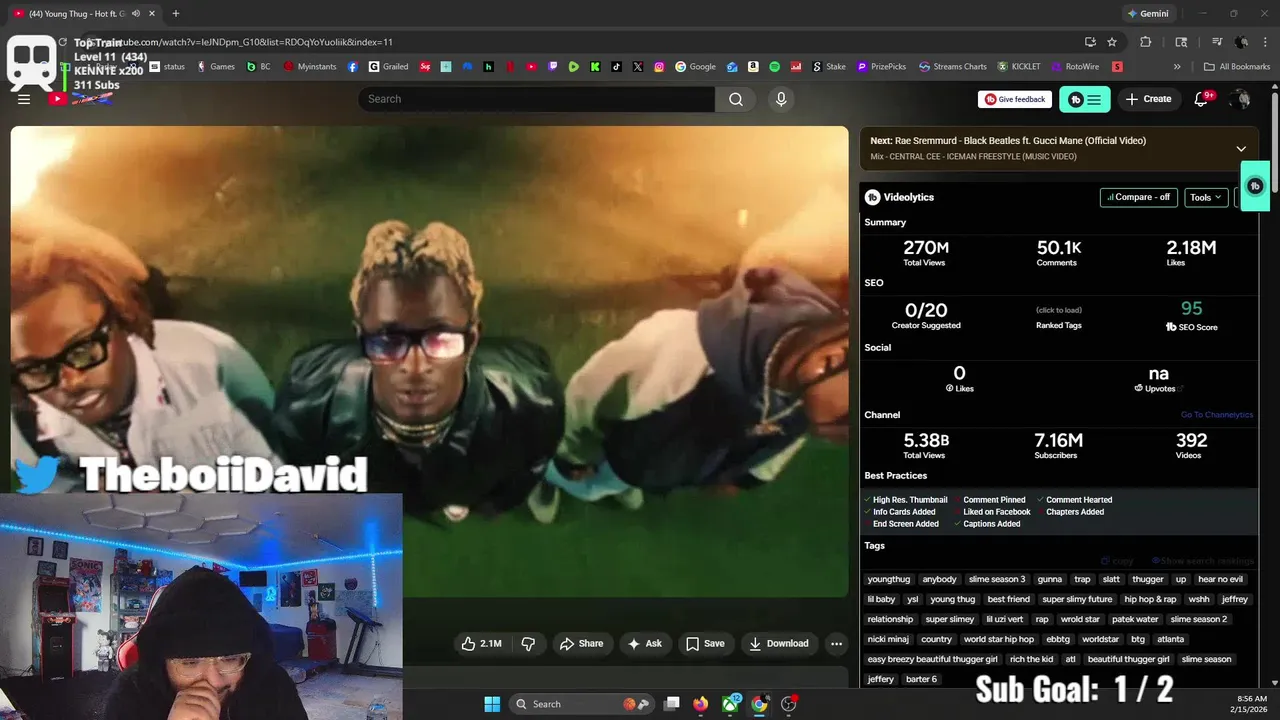The image size is (1280, 720).
Task: Open the new tab plus button
Action: pyautogui.click(x=175, y=13)
